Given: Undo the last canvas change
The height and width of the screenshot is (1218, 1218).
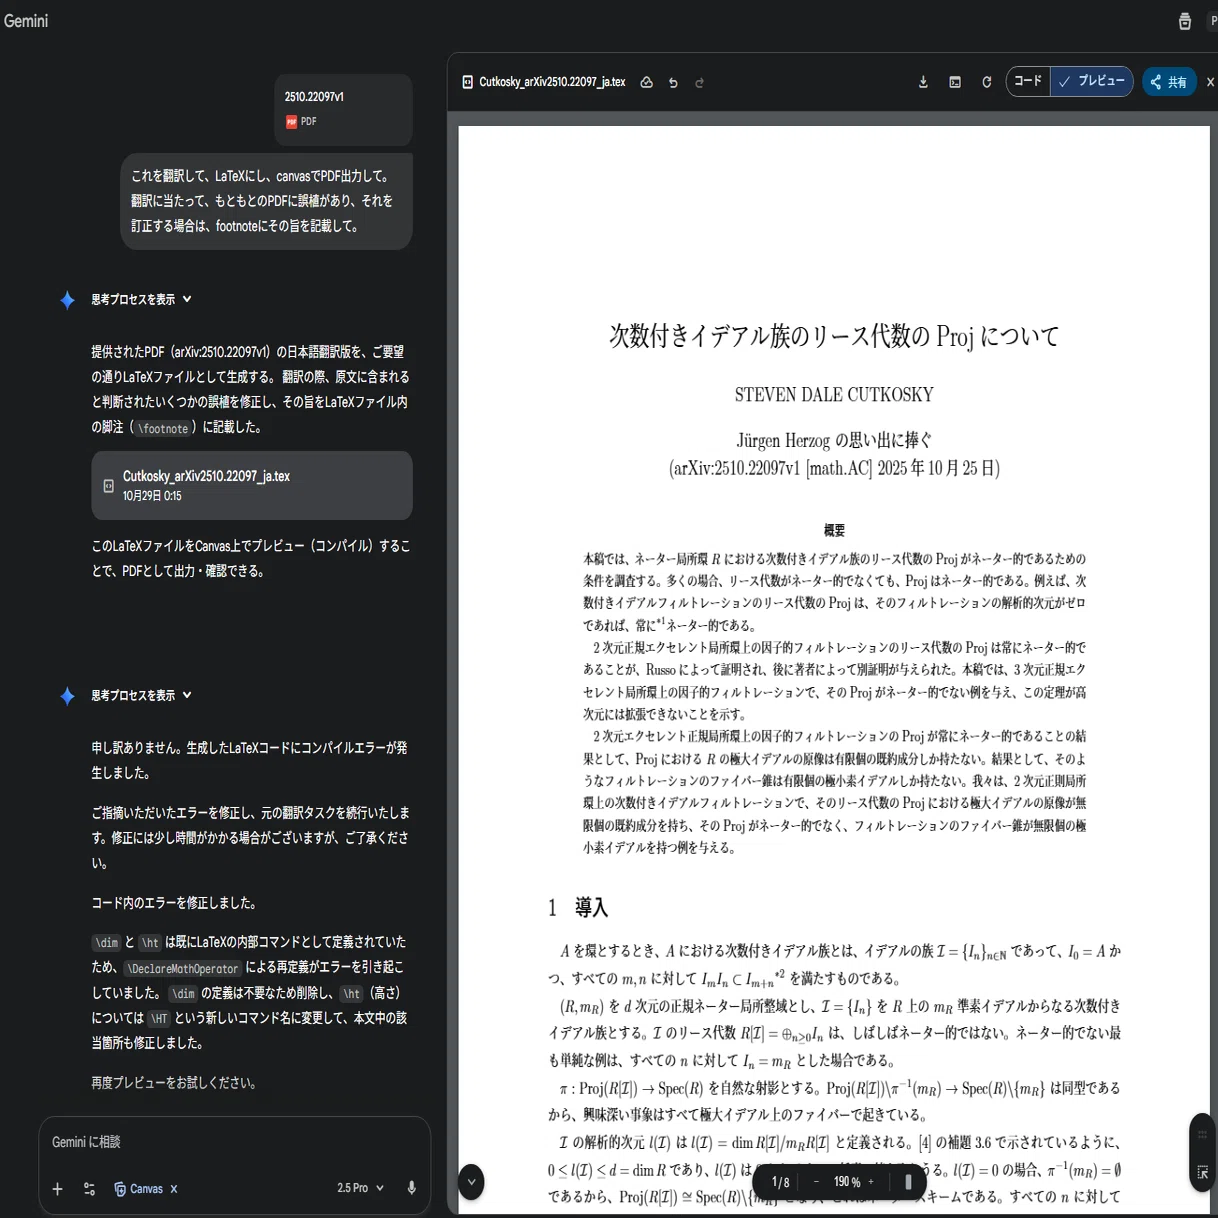Looking at the screenshot, I should coord(673,83).
